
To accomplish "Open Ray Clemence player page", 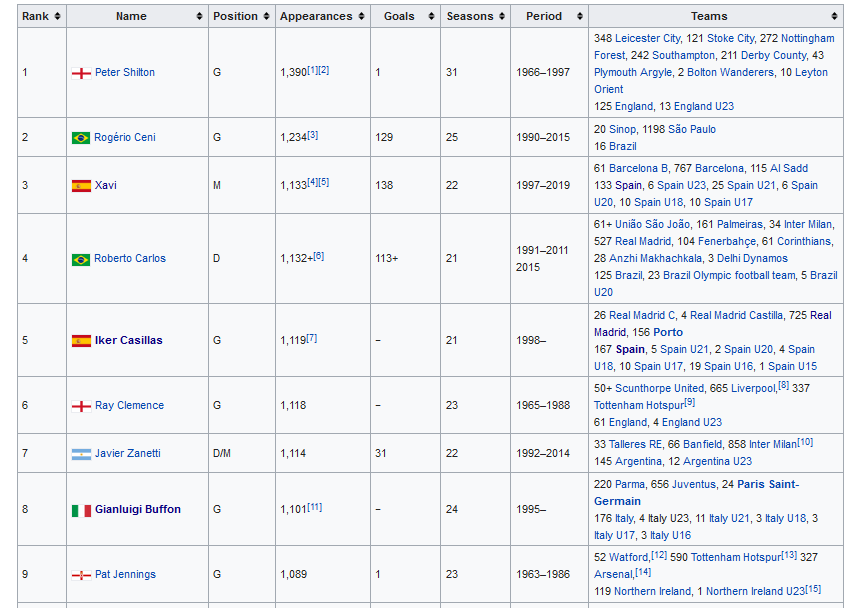I will 130,405.
